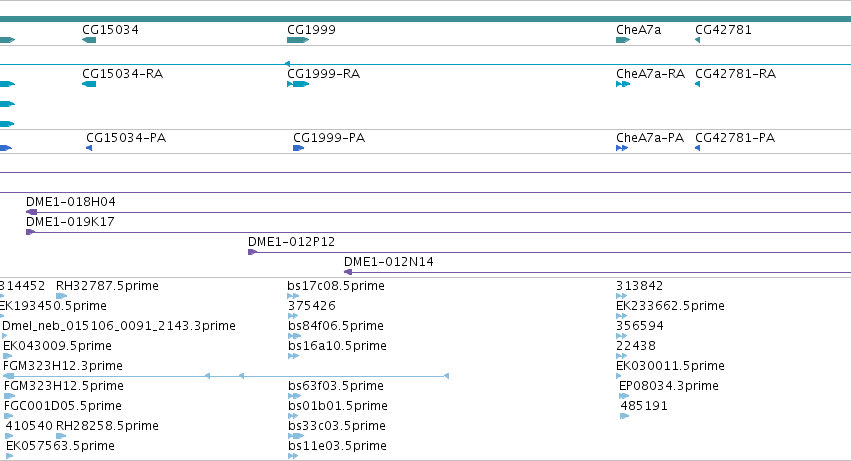Select BAC clone DME1-012N14
This screenshot has width=851, height=461.
(x=389, y=262)
